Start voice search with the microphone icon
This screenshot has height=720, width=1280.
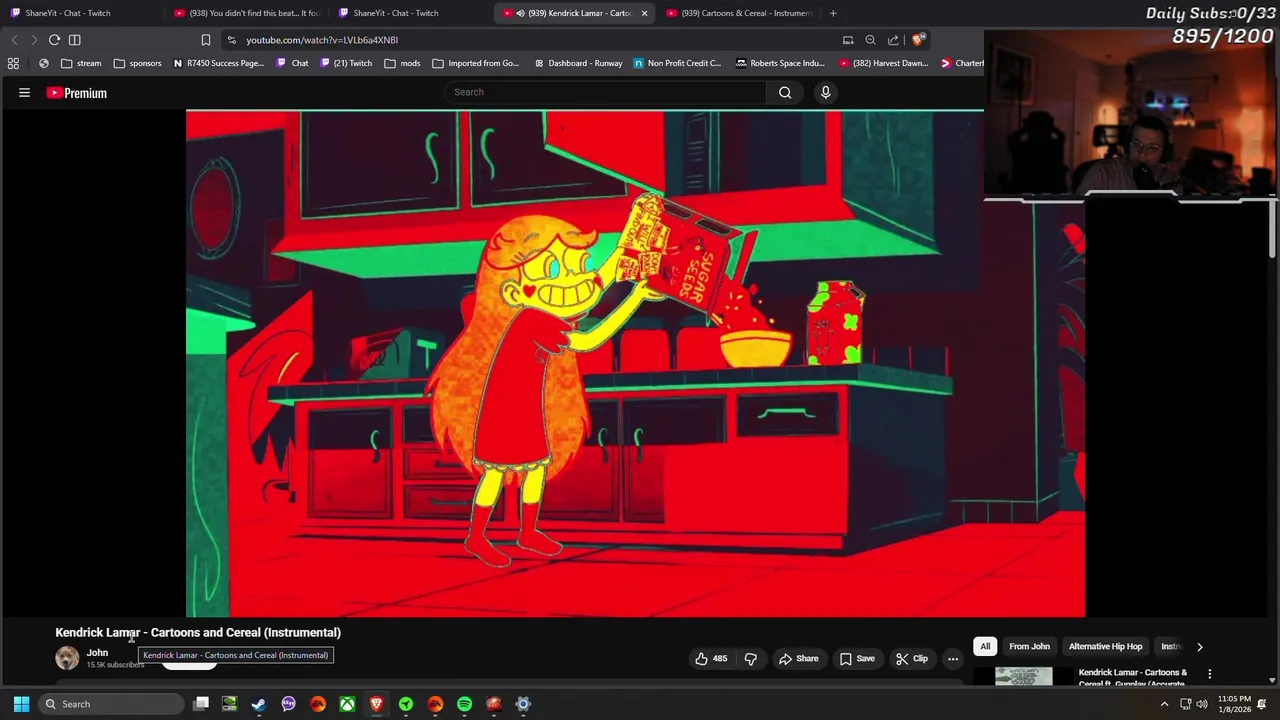click(825, 92)
